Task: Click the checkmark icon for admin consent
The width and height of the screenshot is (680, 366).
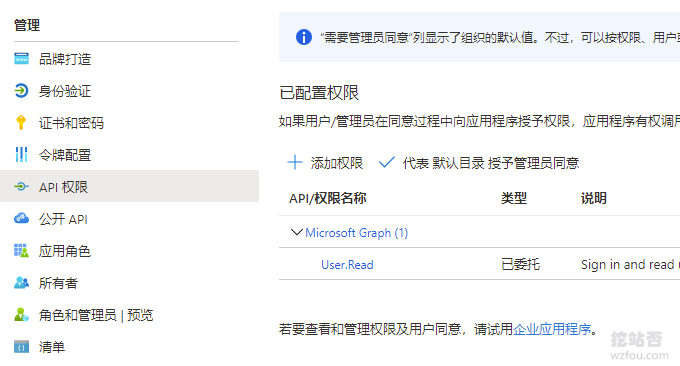Action: 386,163
